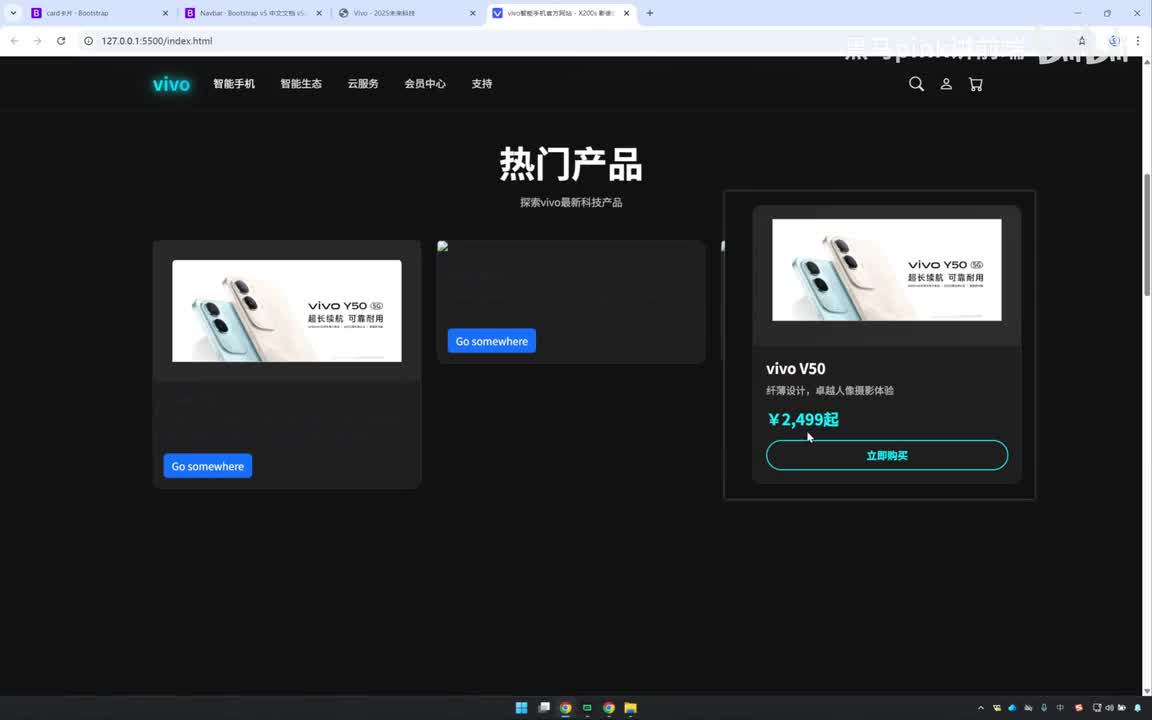Open Chrome three-dot menu

point(1137,41)
